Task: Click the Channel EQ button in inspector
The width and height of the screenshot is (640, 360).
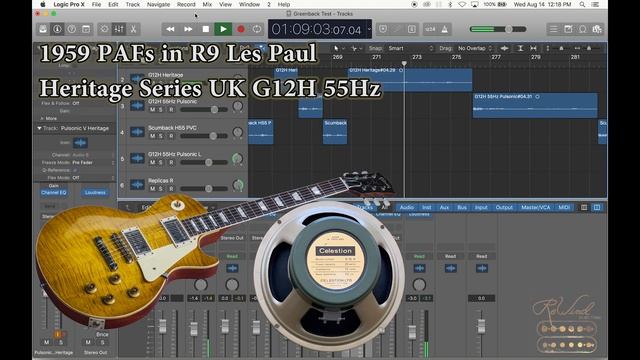Action: 53,193
